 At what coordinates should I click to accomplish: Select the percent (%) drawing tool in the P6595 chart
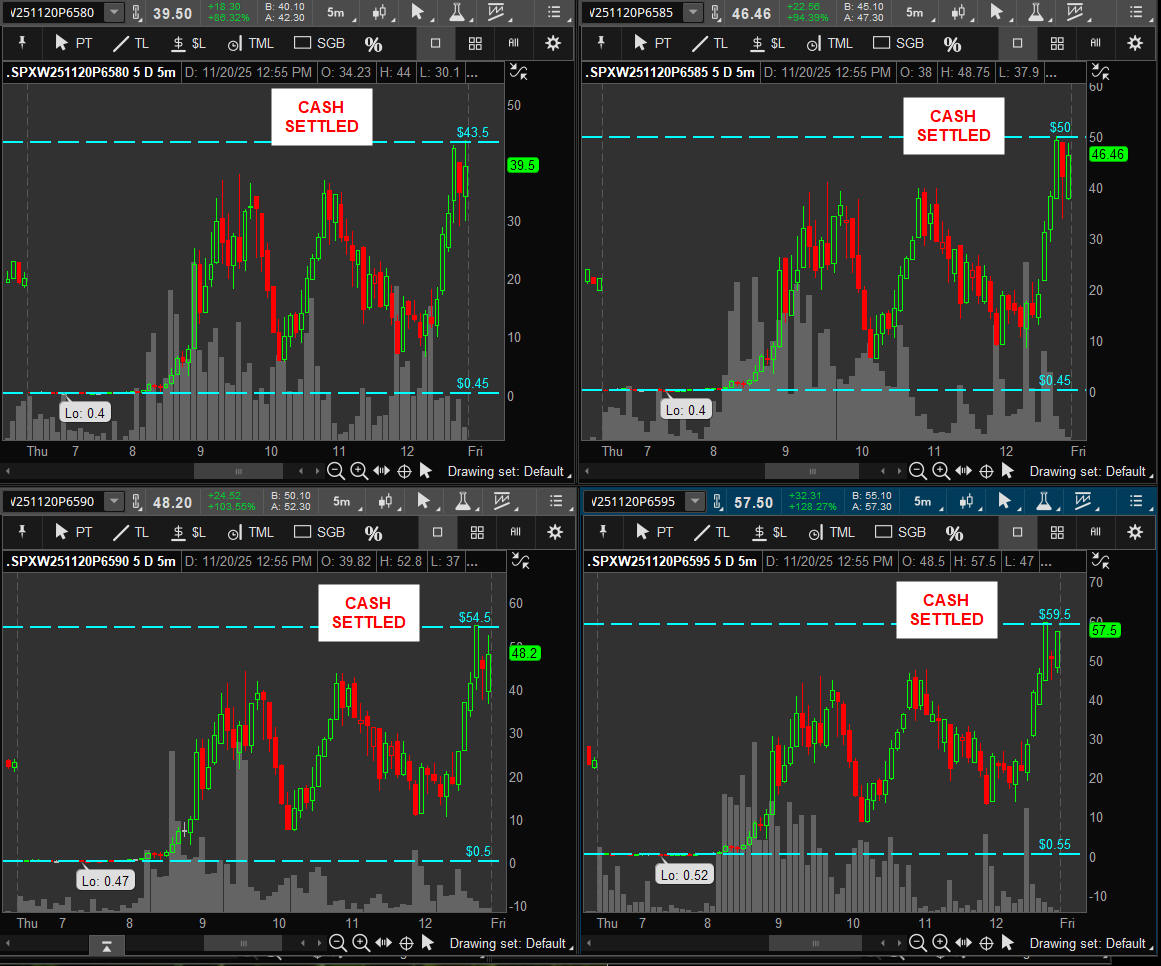pos(954,533)
